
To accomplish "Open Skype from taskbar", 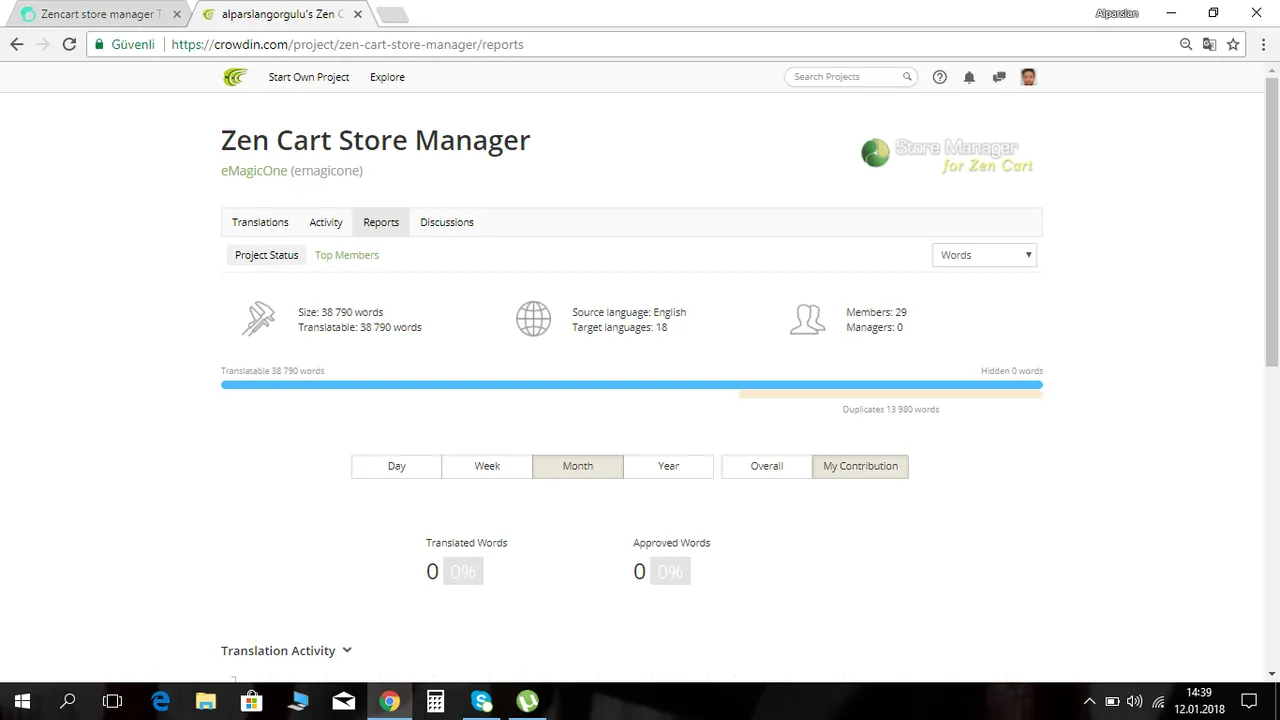I will 482,701.
